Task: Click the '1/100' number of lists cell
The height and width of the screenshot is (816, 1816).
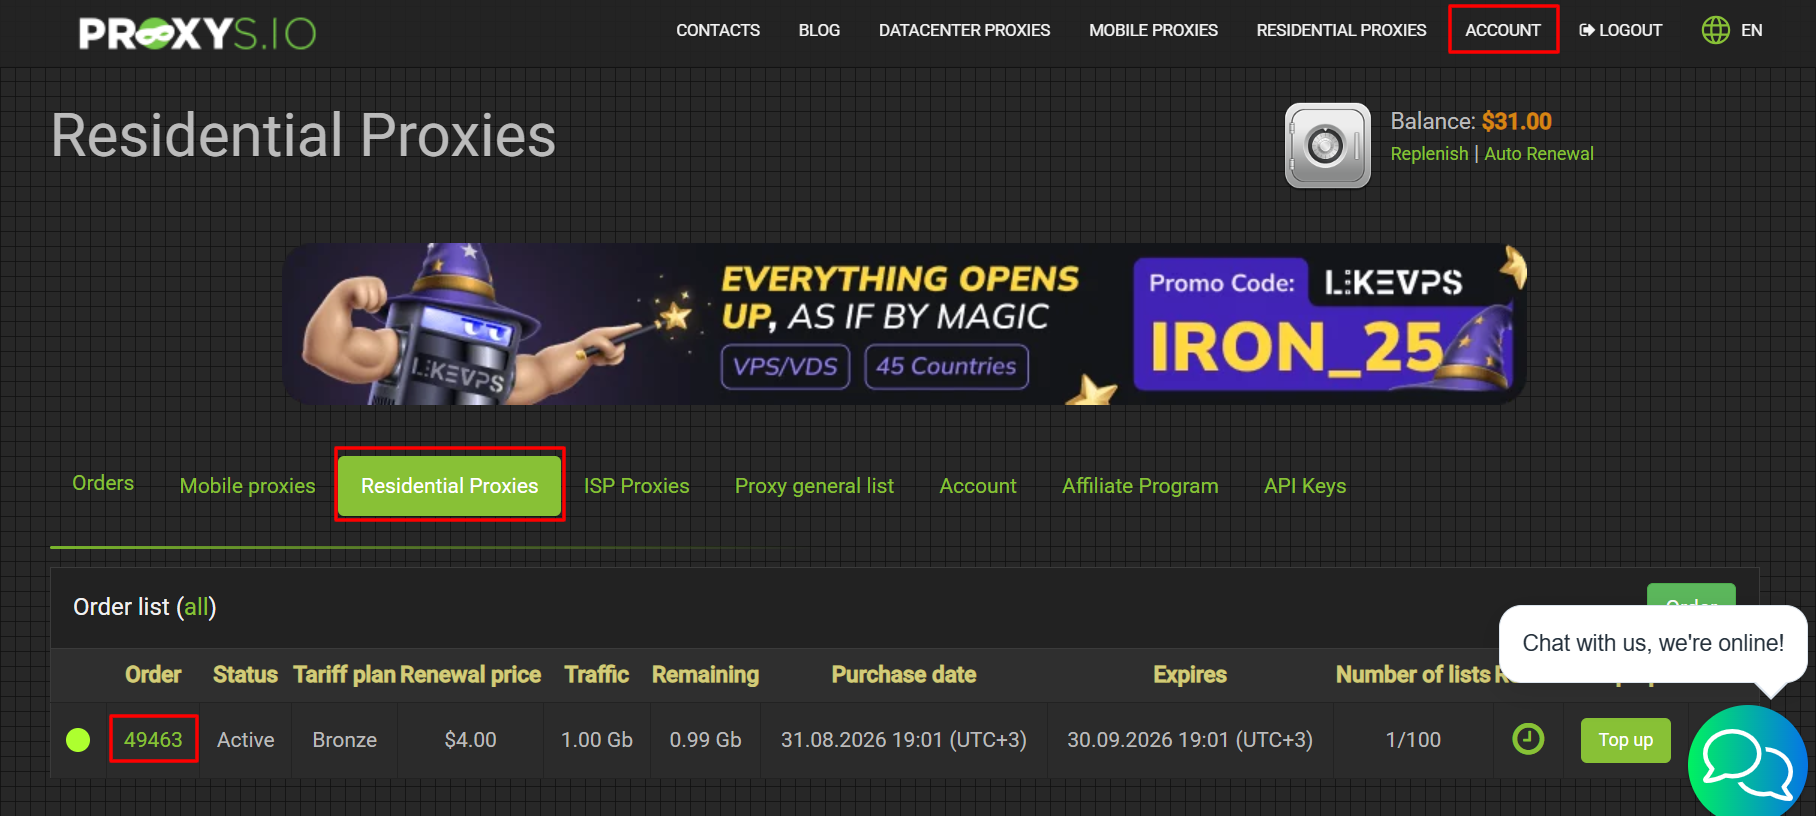Action: 1413,740
